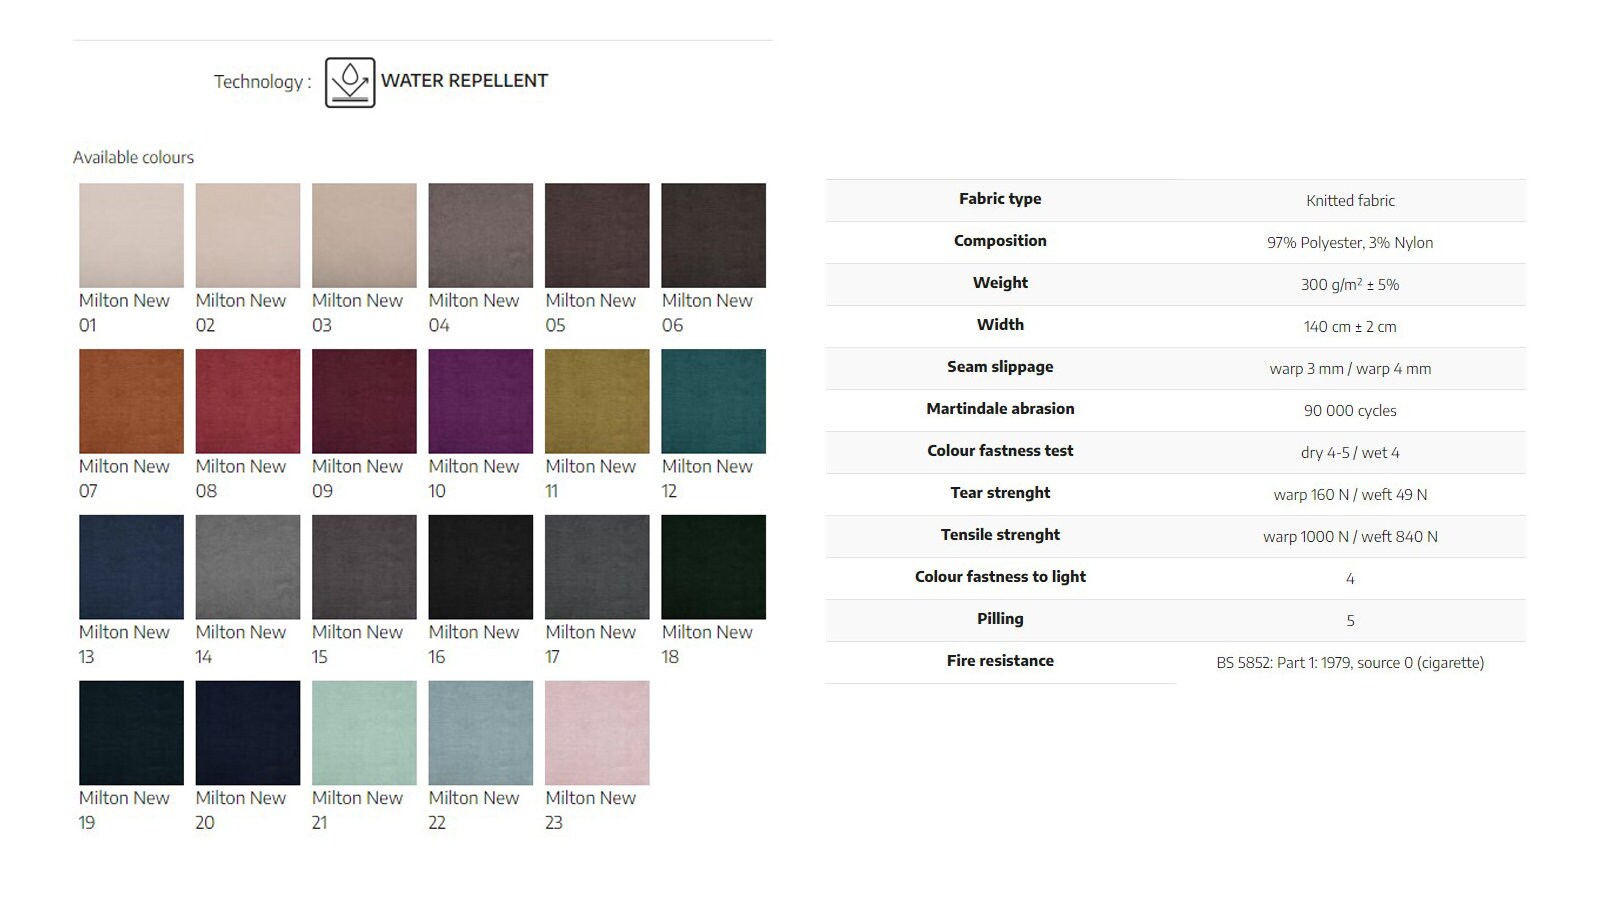Viewport: 1602px width, 917px height.
Task: Select the Milton New 05 dark brown swatch
Action: (x=597, y=235)
